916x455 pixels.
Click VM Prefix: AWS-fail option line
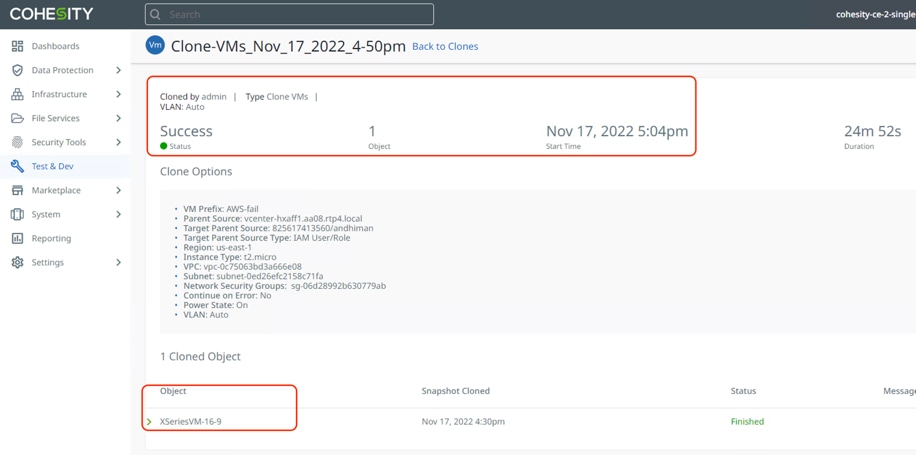tap(221, 209)
